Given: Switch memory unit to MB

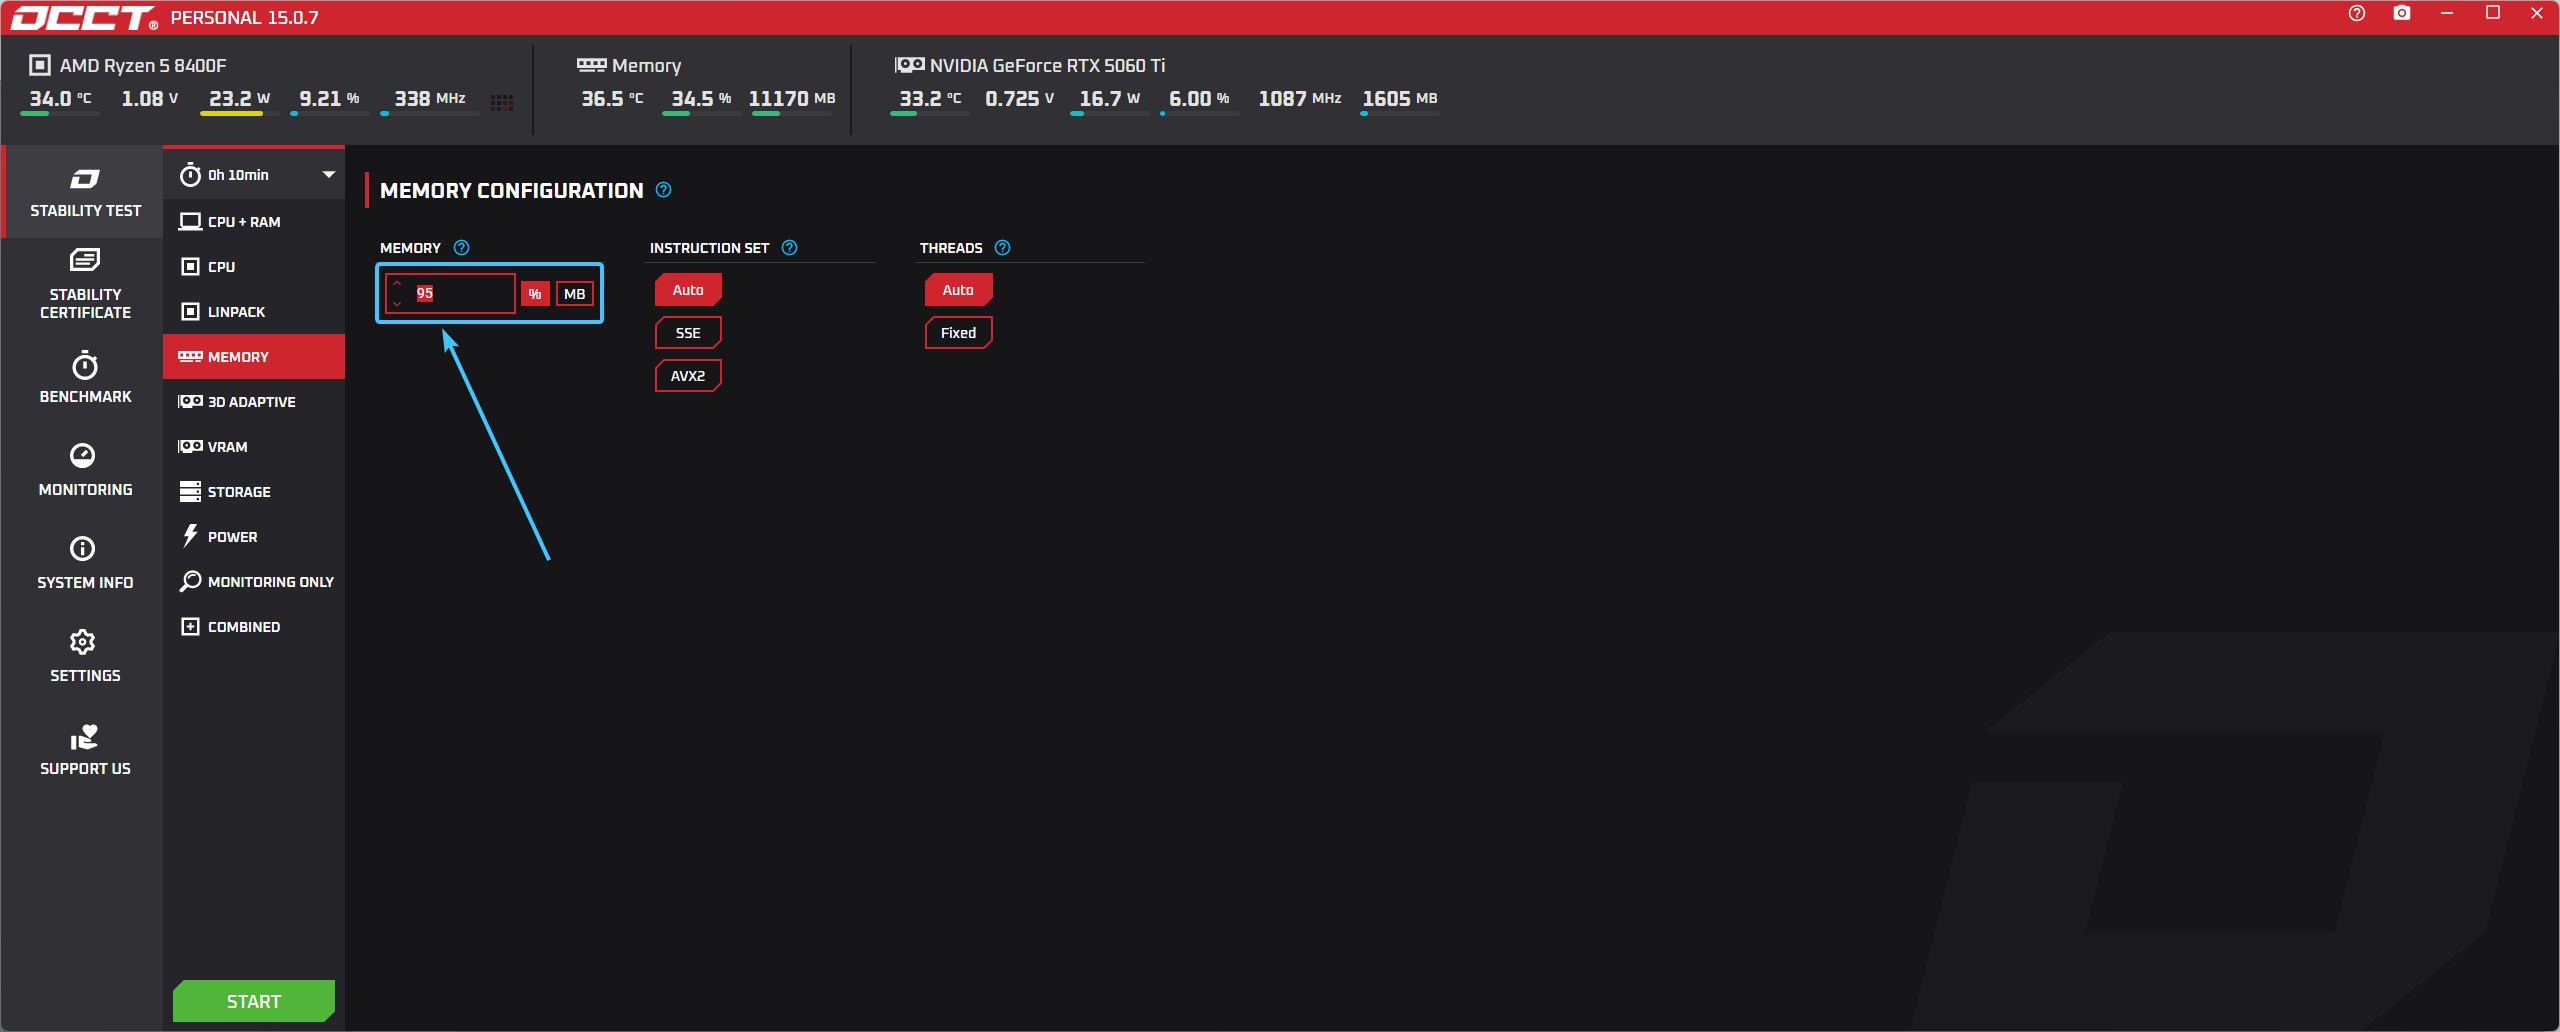Looking at the screenshot, I should pos(574,294).
